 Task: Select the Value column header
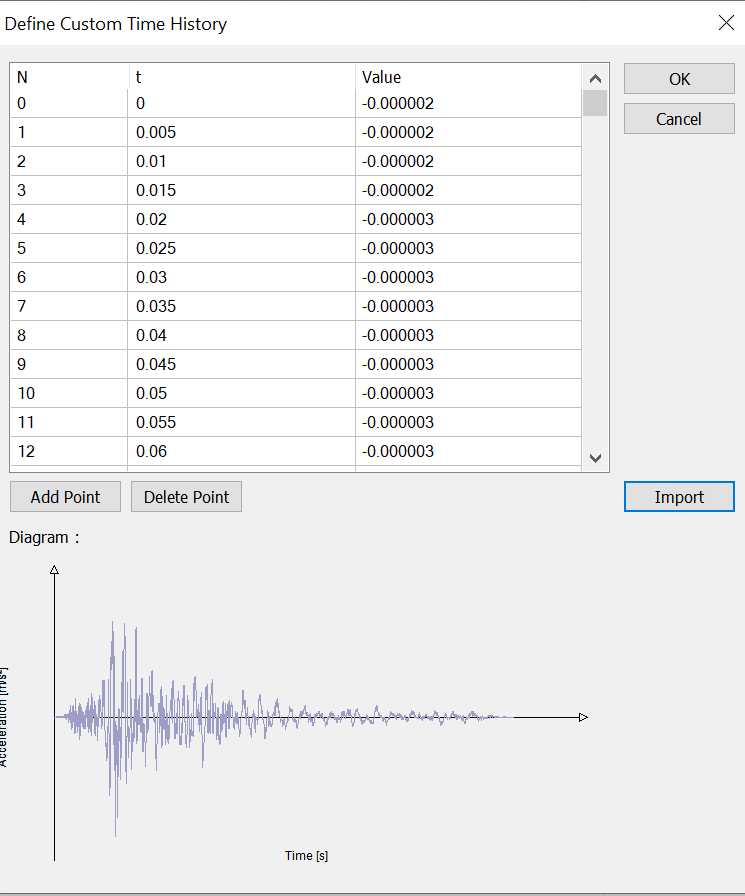[x=468, y=77]
